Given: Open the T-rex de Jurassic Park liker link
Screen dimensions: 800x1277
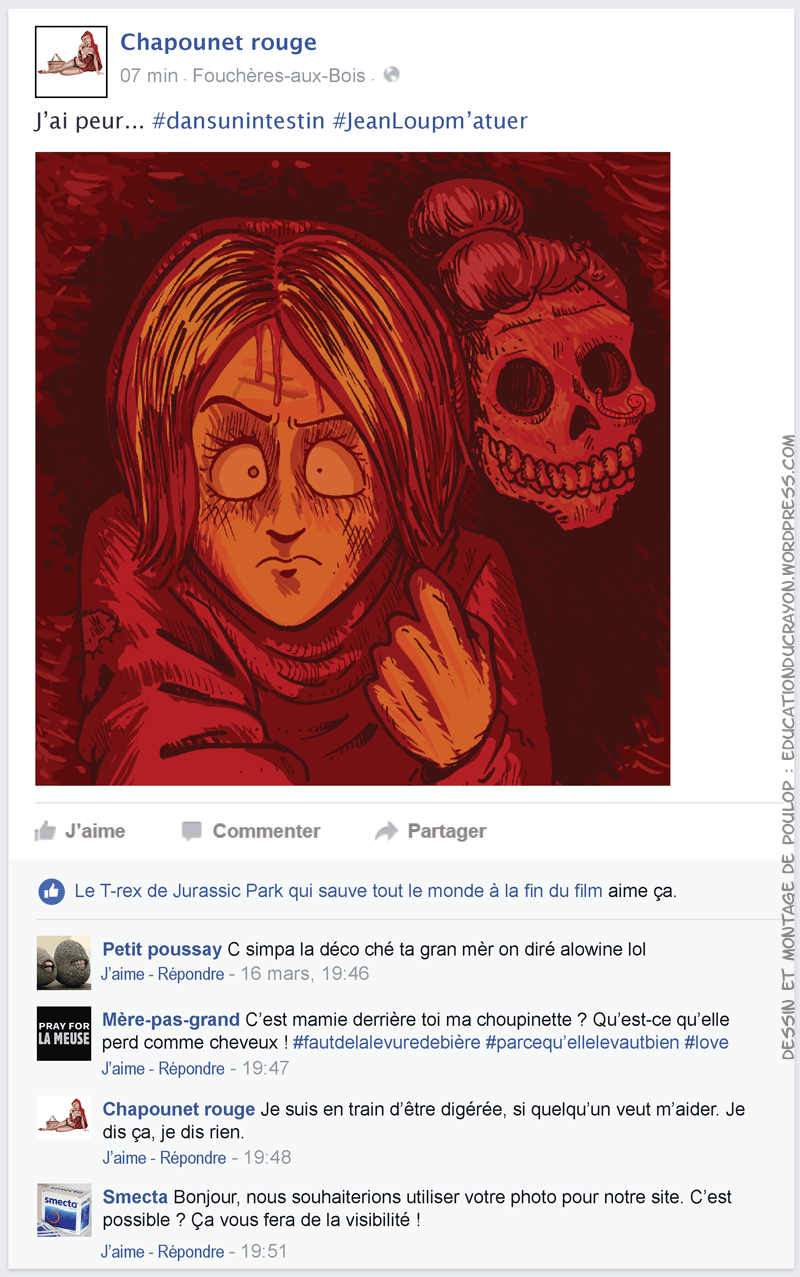Looking at the screenshot, I should [339, 890].
